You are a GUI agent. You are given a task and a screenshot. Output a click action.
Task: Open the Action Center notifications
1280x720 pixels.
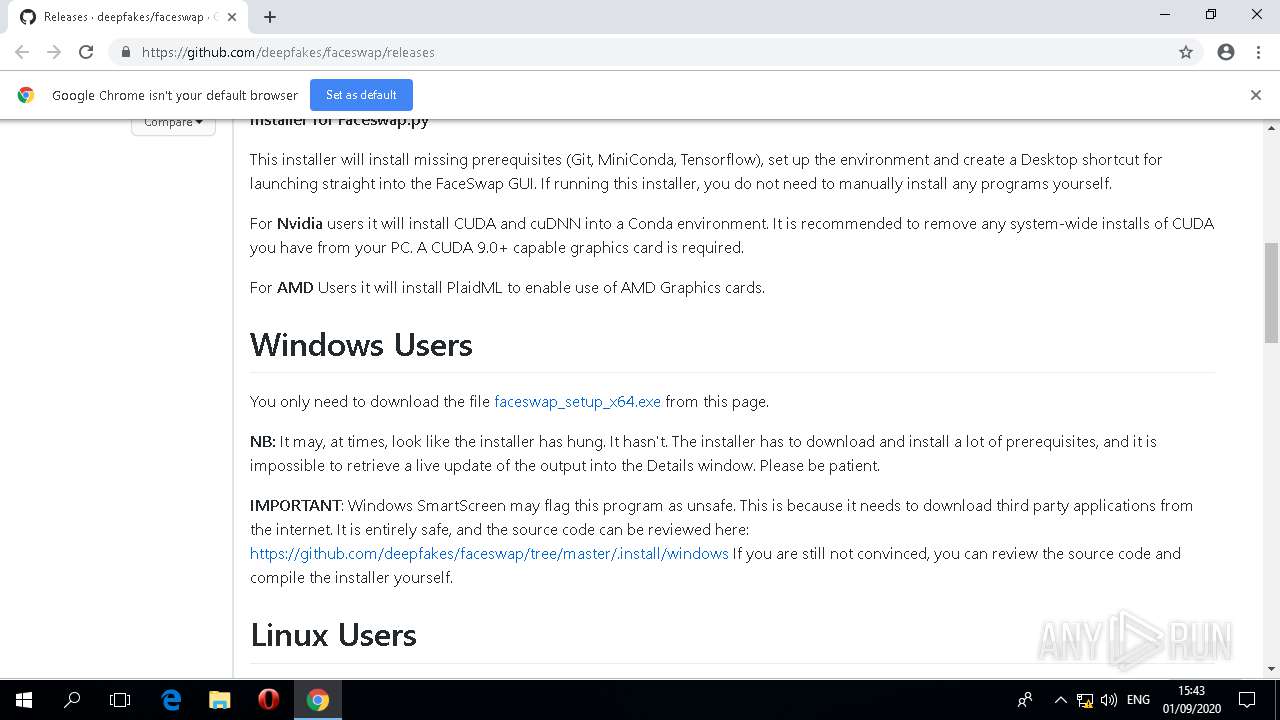pos(1248,700)
